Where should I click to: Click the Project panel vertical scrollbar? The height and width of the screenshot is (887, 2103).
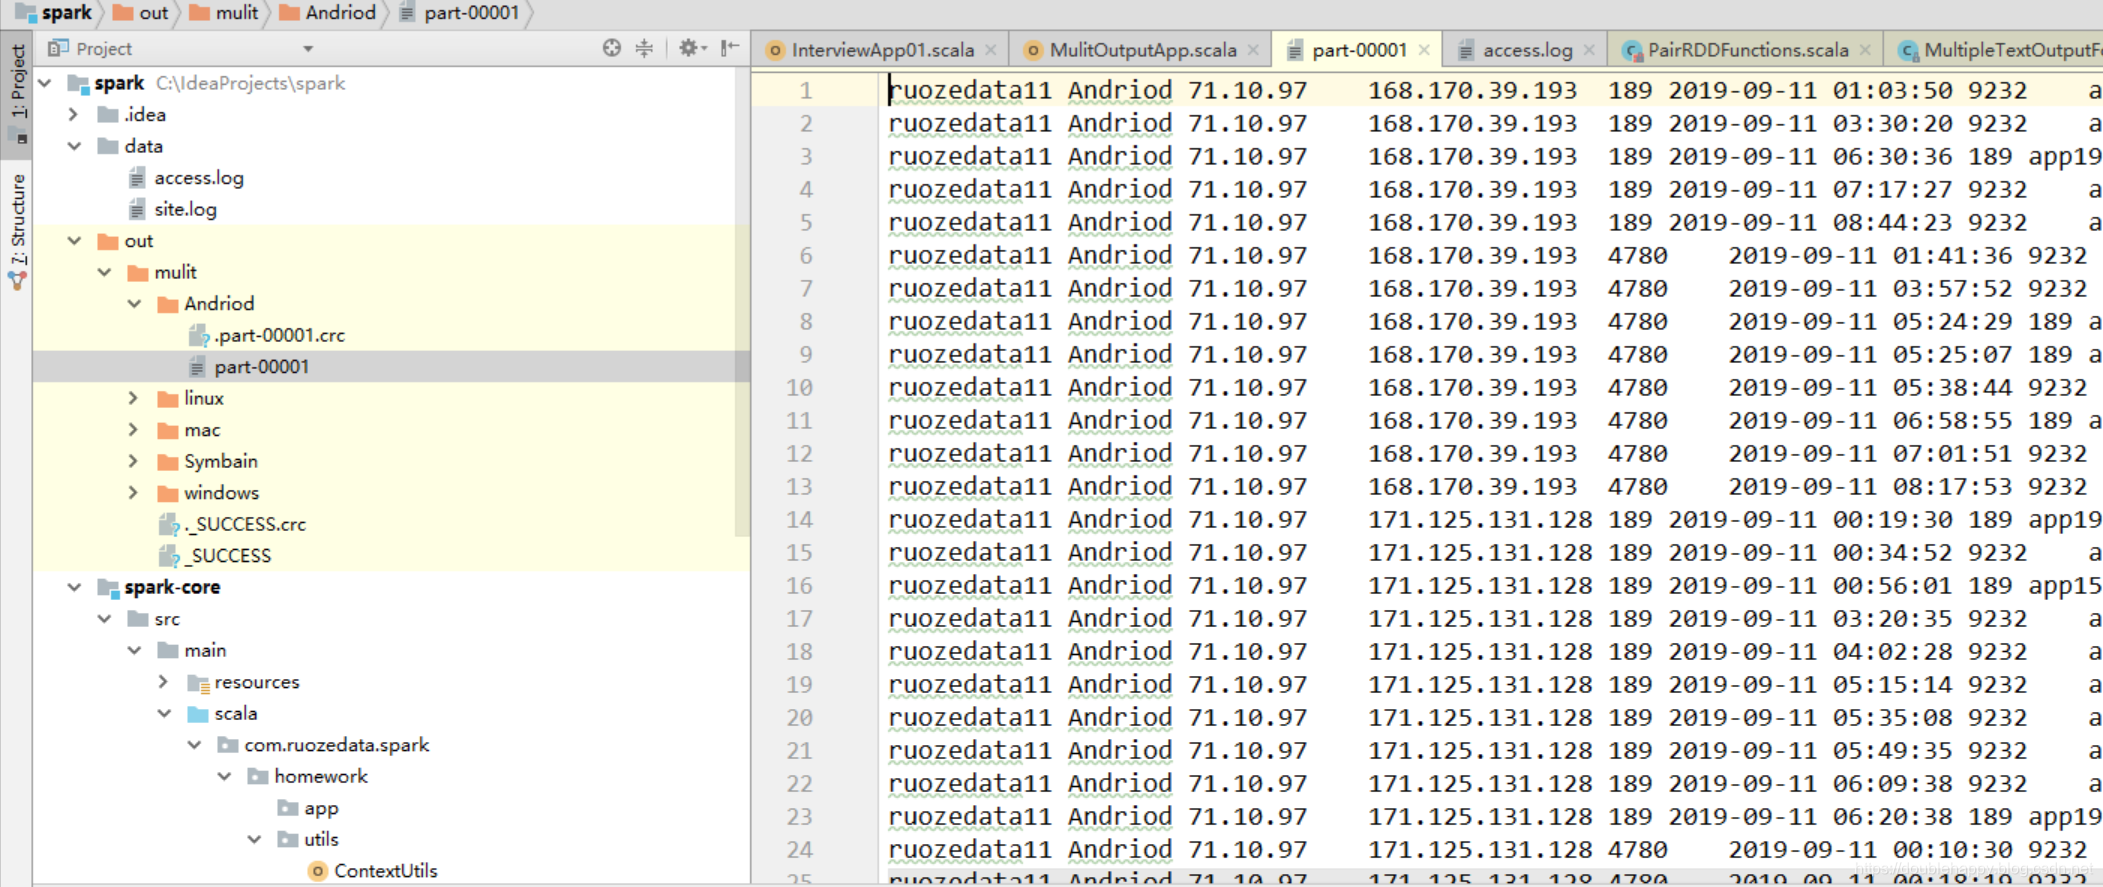click(x=742, y=300)
